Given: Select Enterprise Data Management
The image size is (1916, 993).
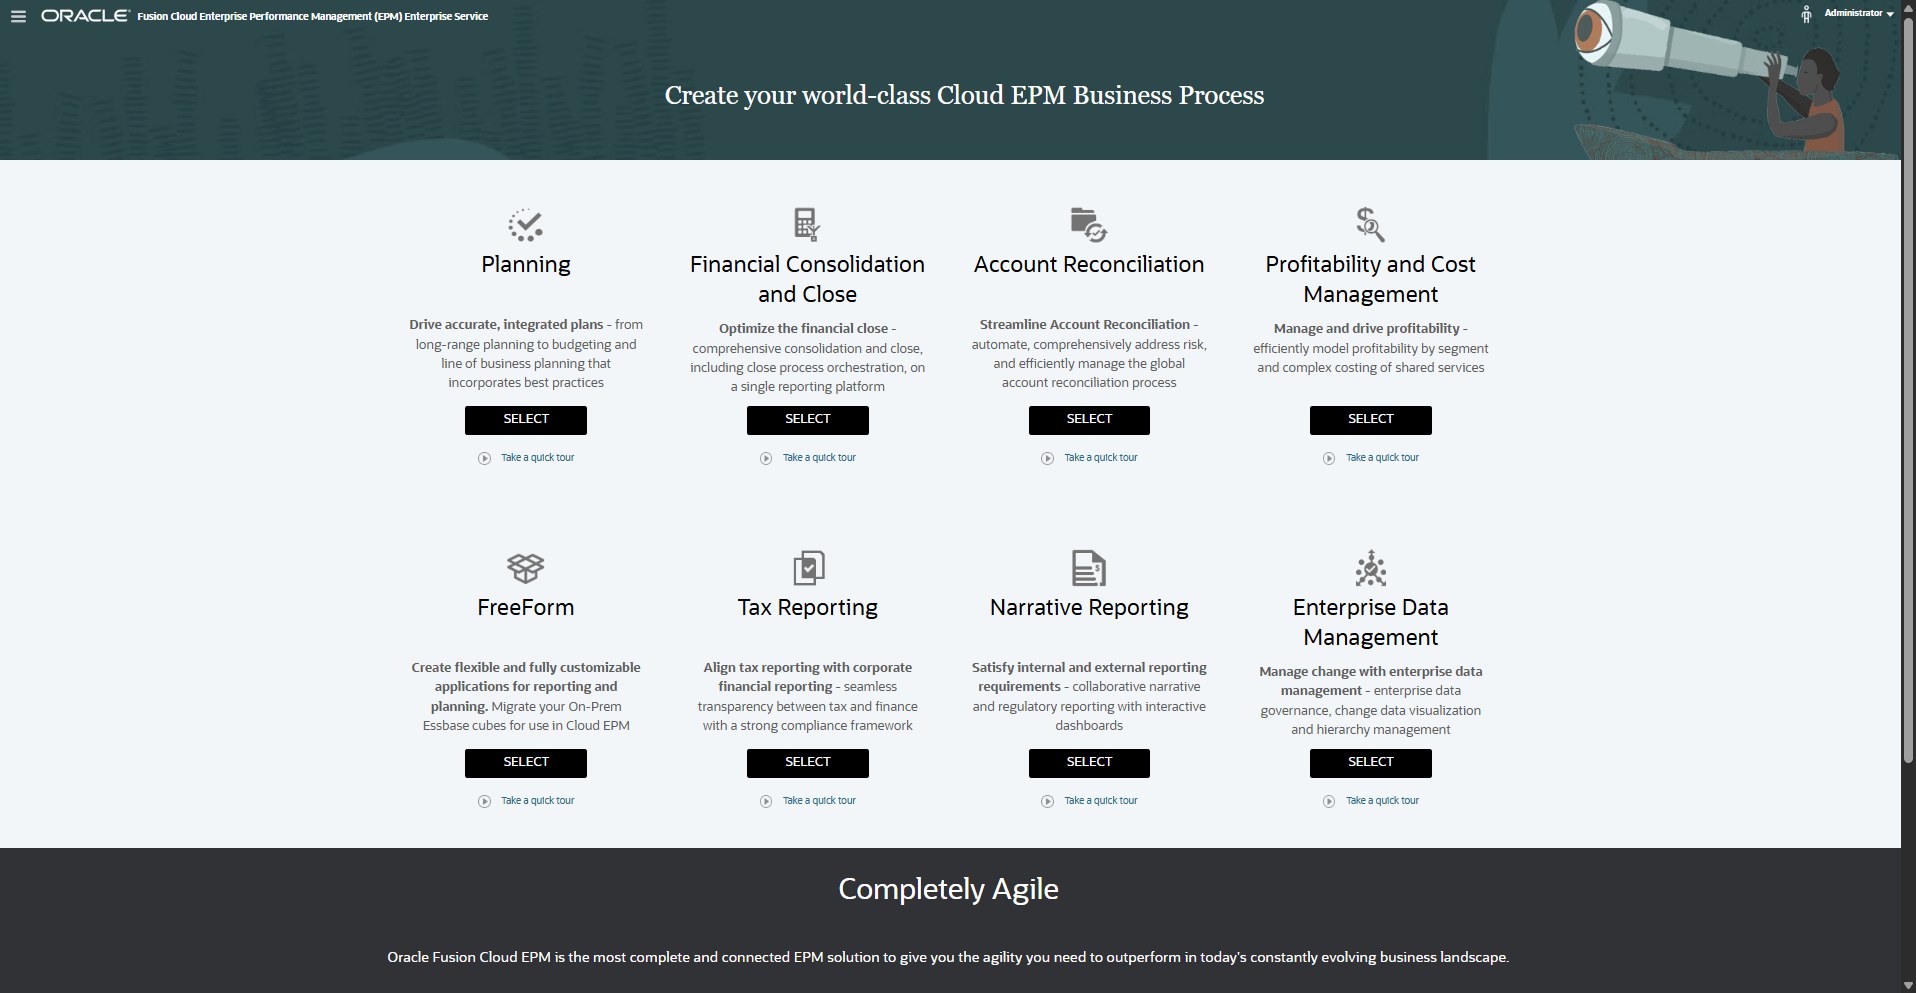Looking at the screenshot, I should [1371, 763].
